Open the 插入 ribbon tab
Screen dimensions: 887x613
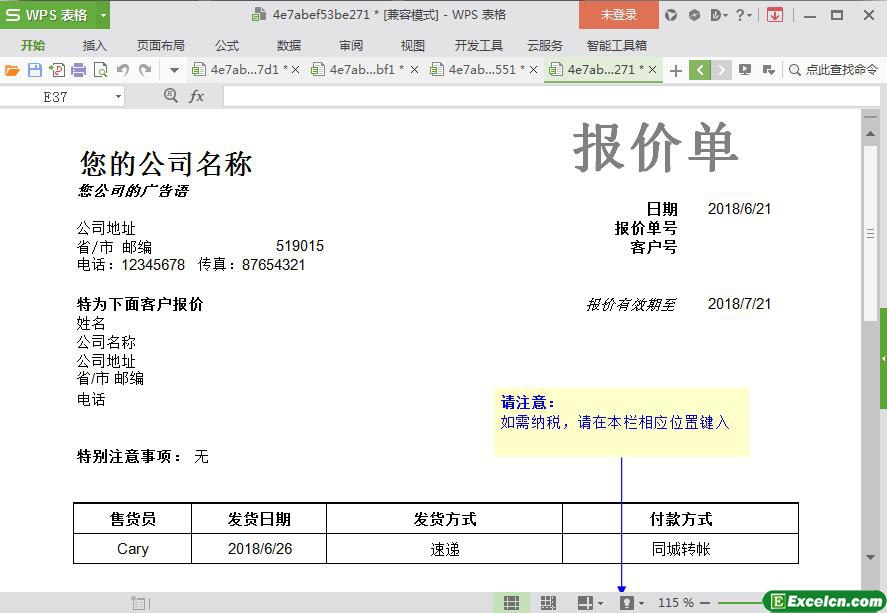(95, 45)
